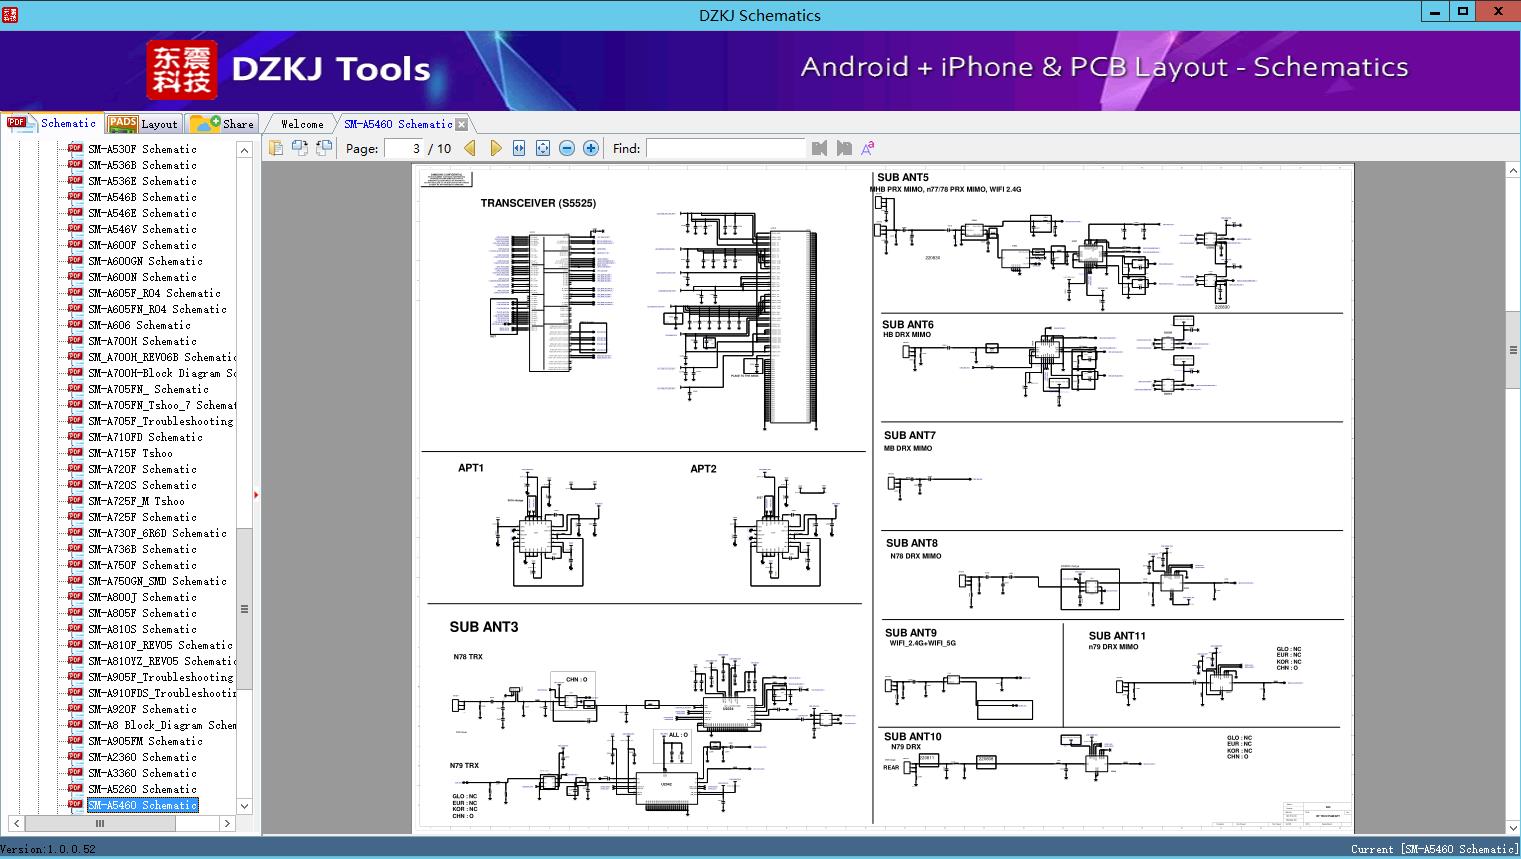The height and width of the screenshot is (859, 1521).
Task: Open SM-A3360 Schematic from the tree
Action: pos(142,773)
